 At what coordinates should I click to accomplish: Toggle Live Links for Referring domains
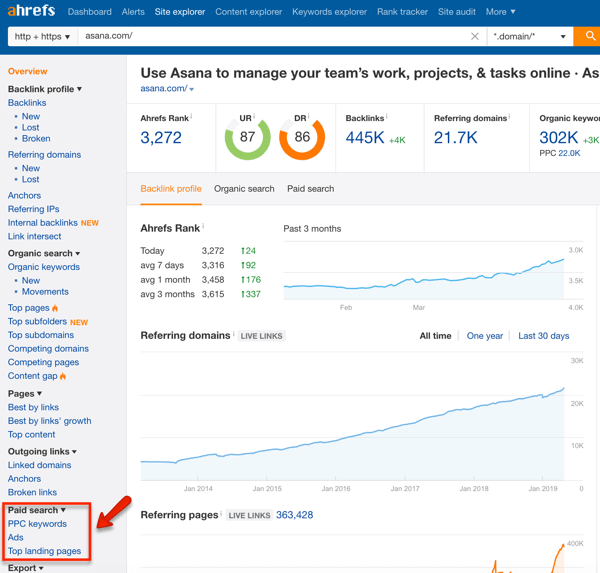click(262, 336)
